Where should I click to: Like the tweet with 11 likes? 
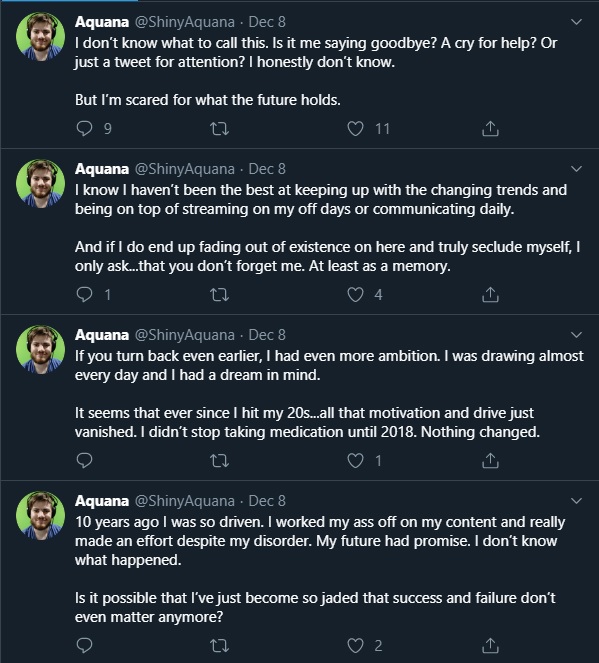[355, 129]
